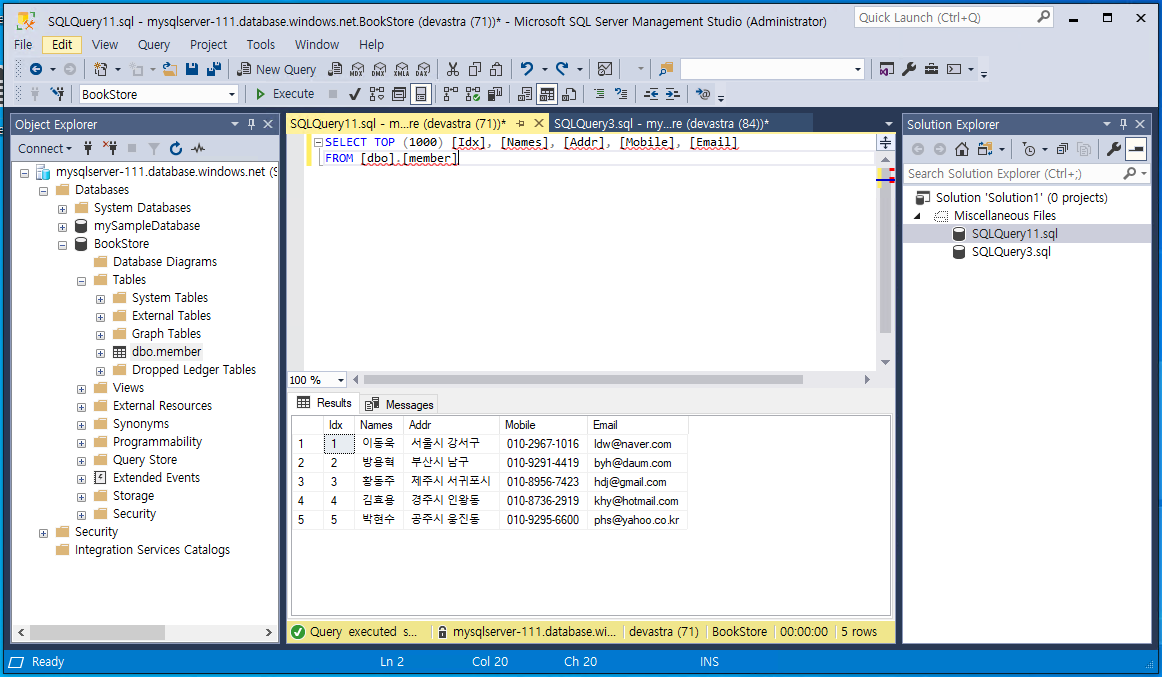
Task: Click the Save All disks icon
Action: click(214, 70)
